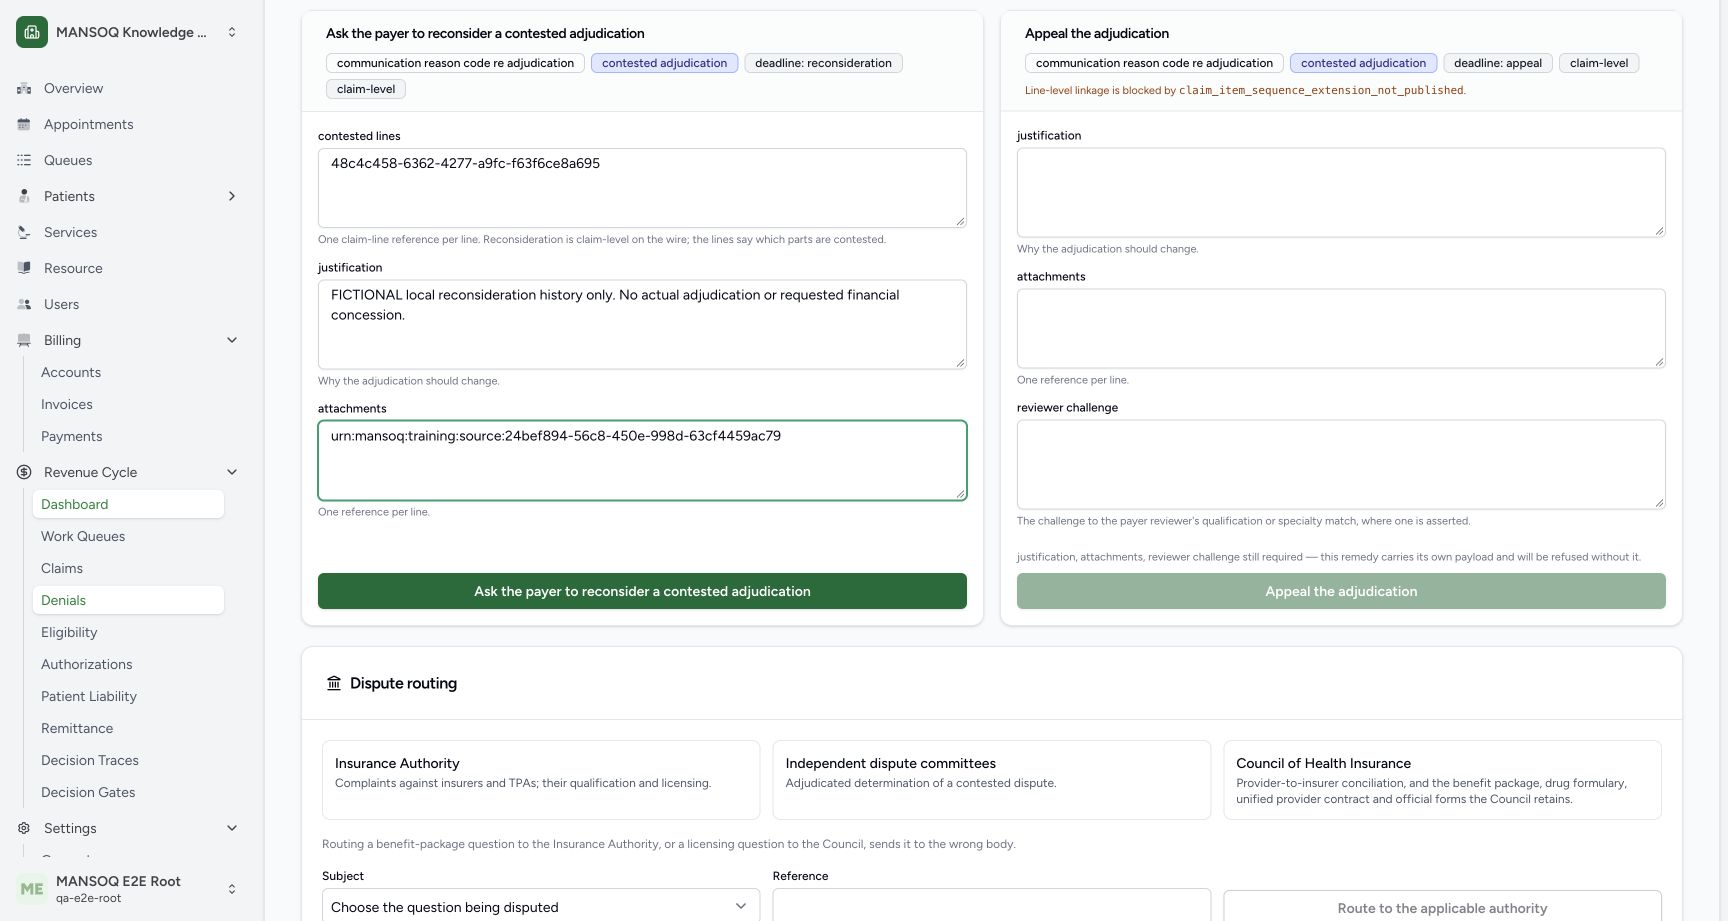Image resolution: width=1728 pixels, height=921 pixels.
Task: Open Decision Traces
Action: 128,760
